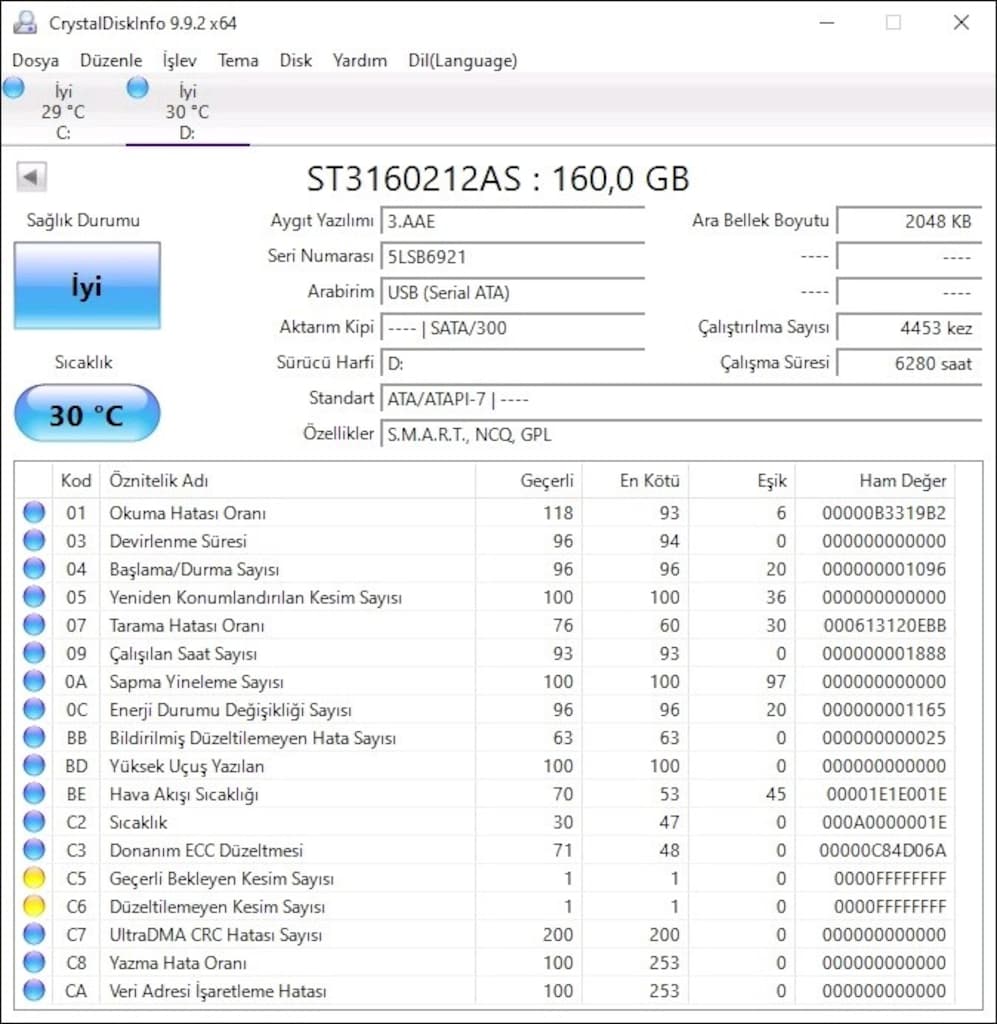
Task: Click yellow warning icon for Düzeltilemeyen Kesim Sayısı
Action: coord(34,906)
